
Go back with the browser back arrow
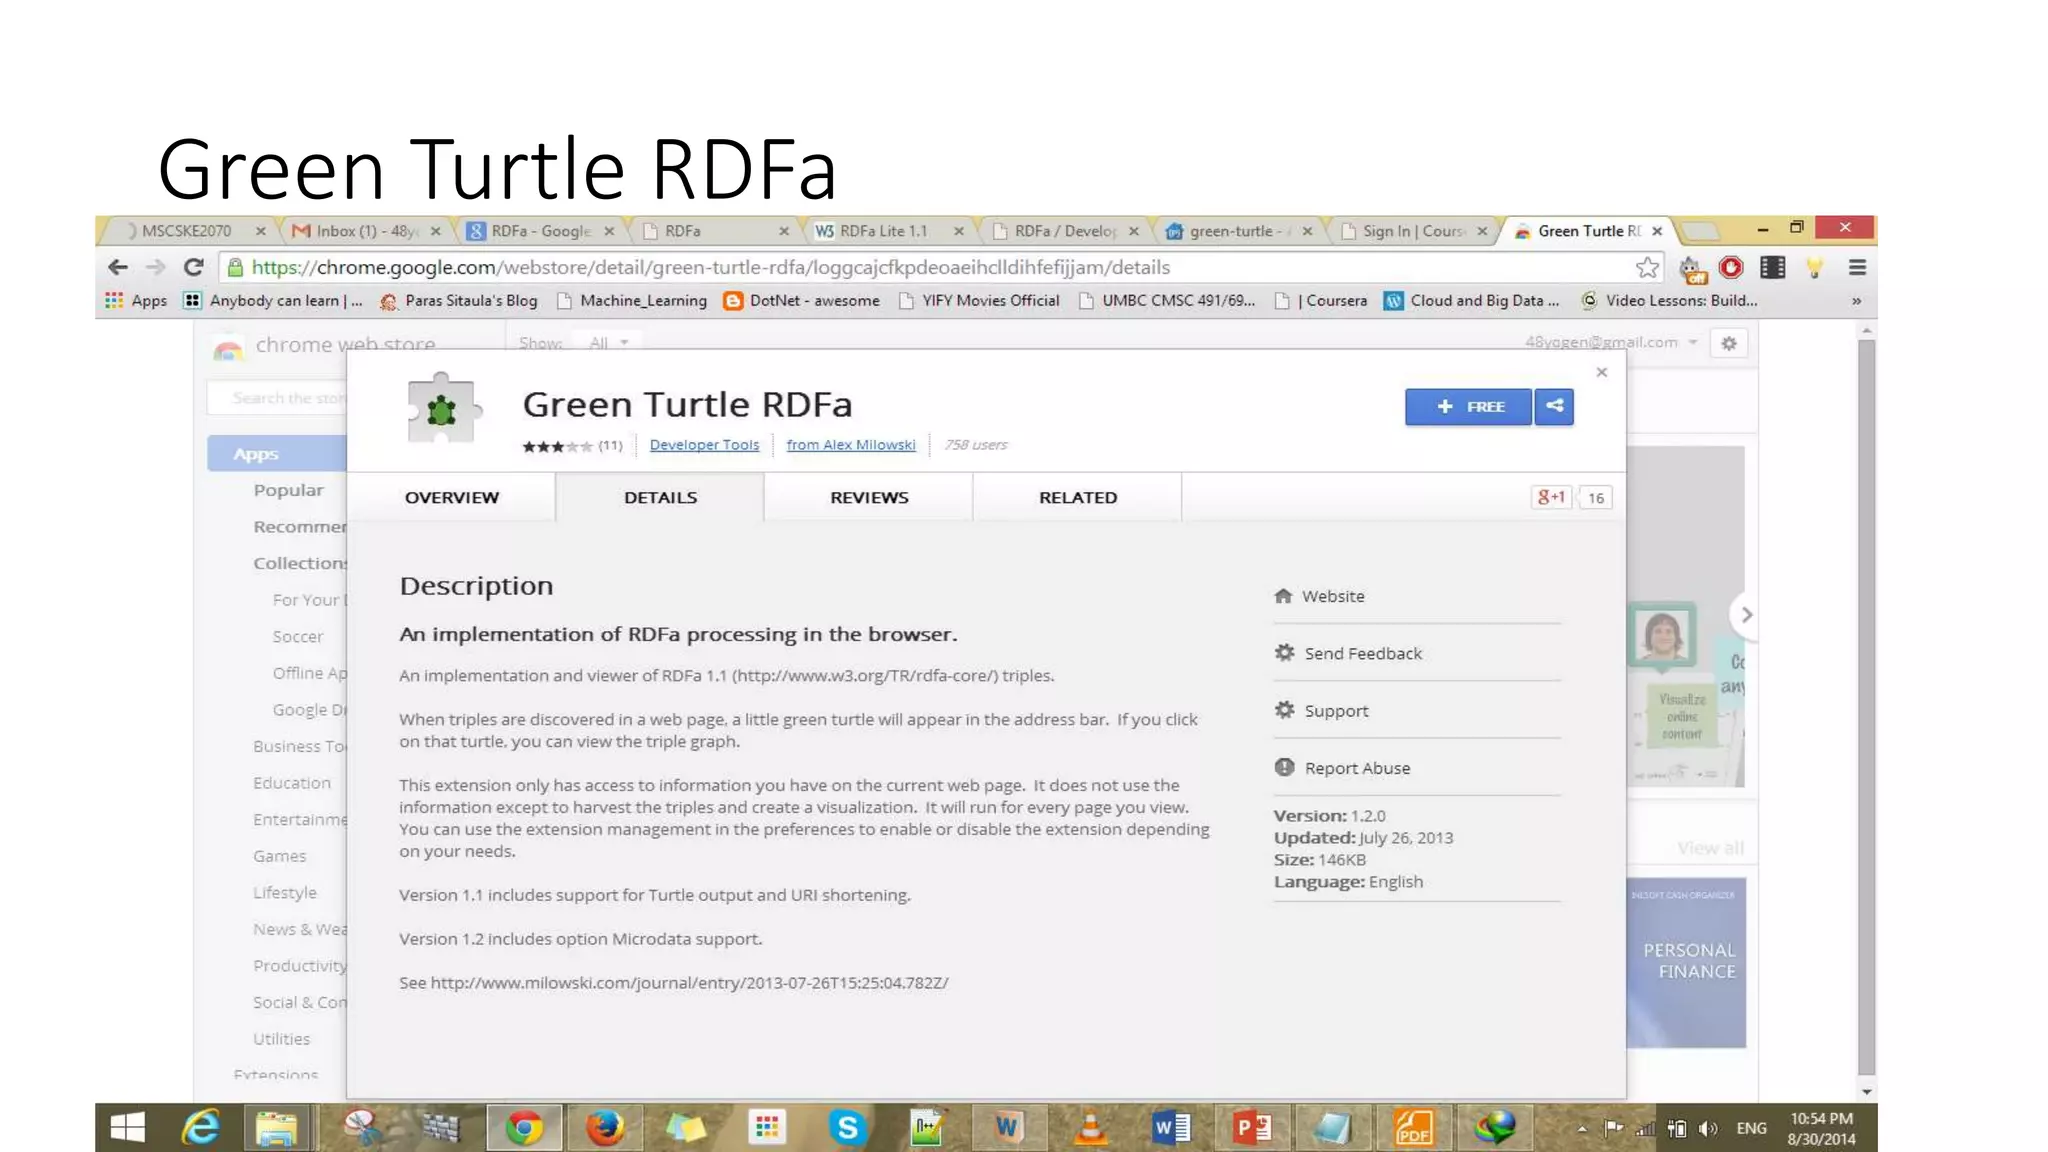coord(118,267)
